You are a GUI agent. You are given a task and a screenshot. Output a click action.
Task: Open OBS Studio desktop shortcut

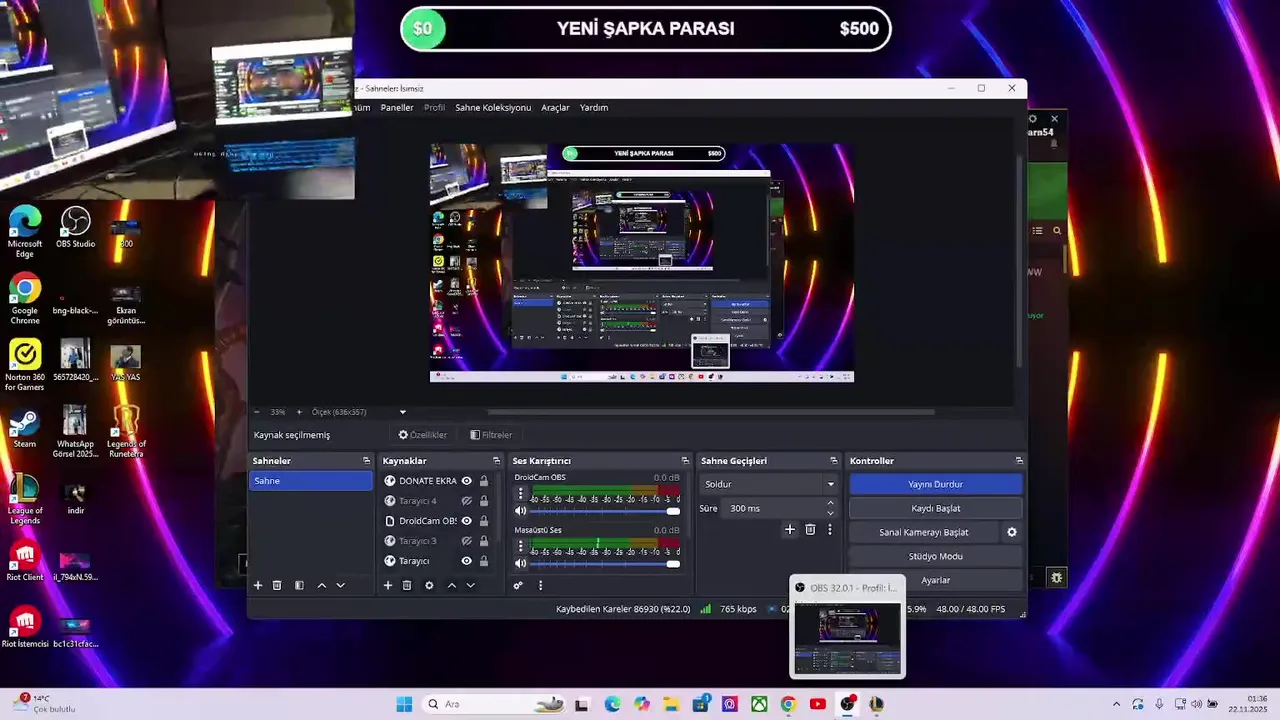click(x=75, y=228)
